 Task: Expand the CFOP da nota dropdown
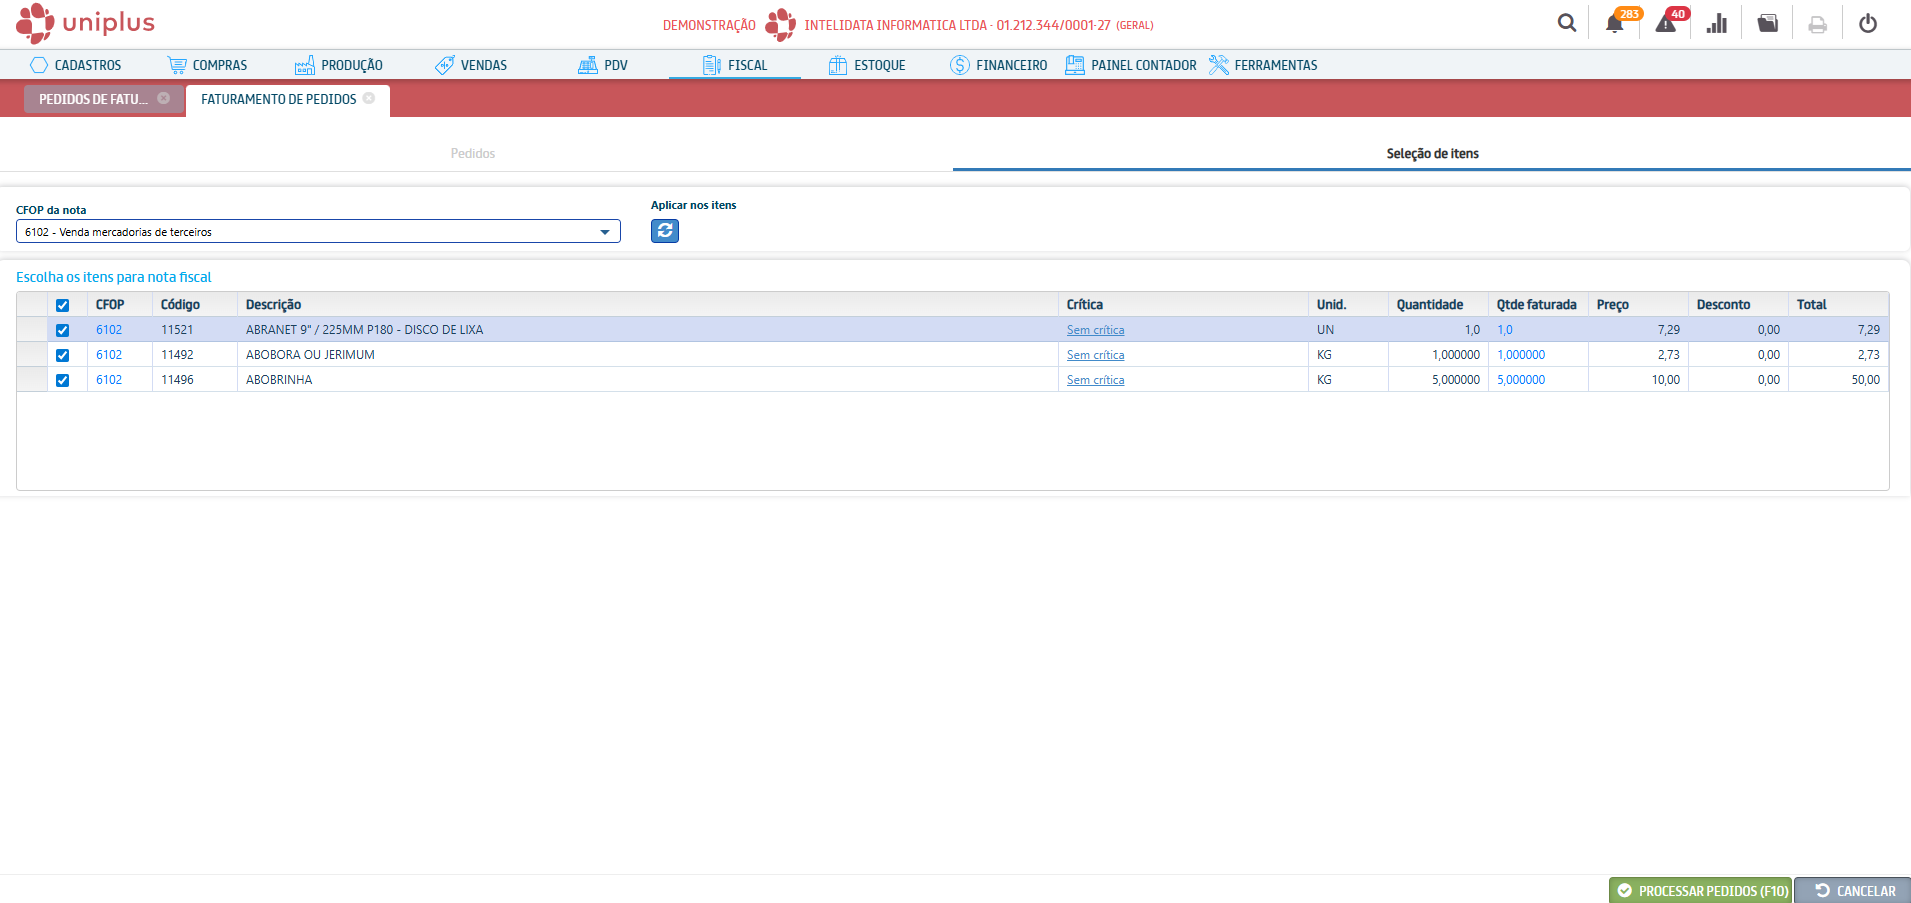tap(604, 232)
